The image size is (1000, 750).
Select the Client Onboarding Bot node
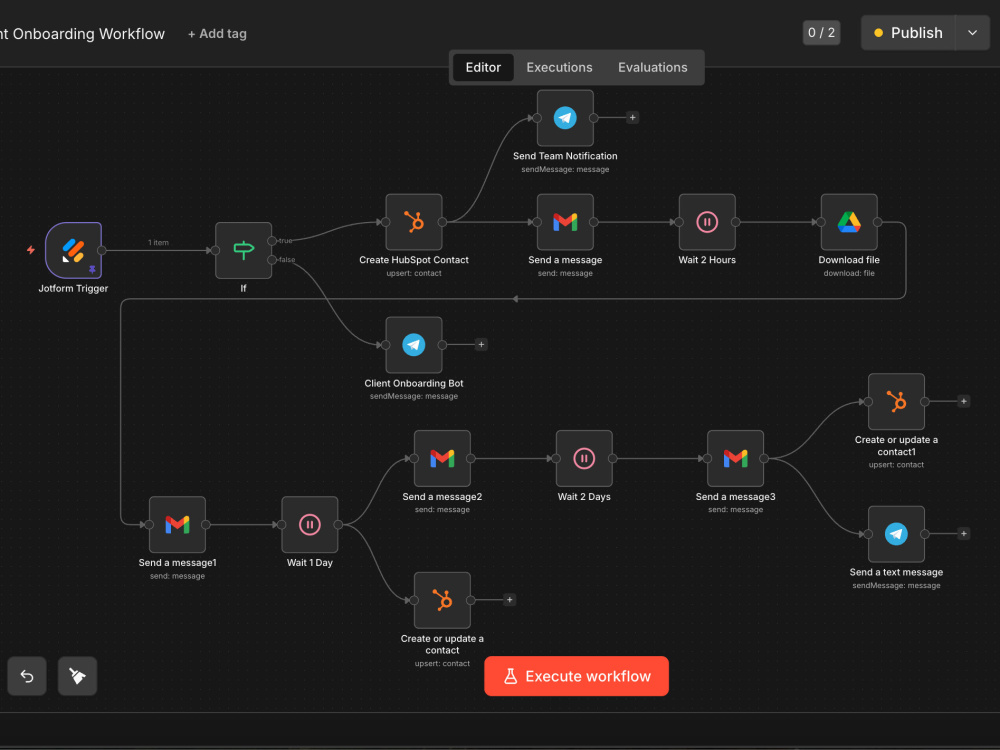[x=414, y=345]
